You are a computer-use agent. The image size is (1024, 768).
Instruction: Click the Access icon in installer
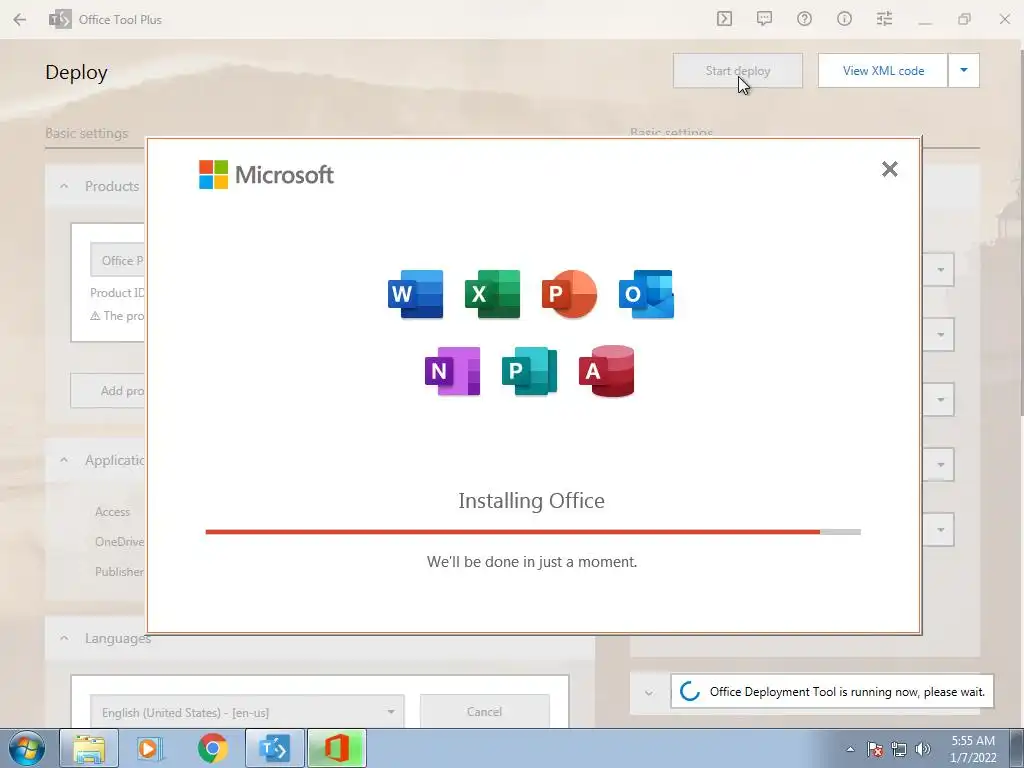pos(607,371)
